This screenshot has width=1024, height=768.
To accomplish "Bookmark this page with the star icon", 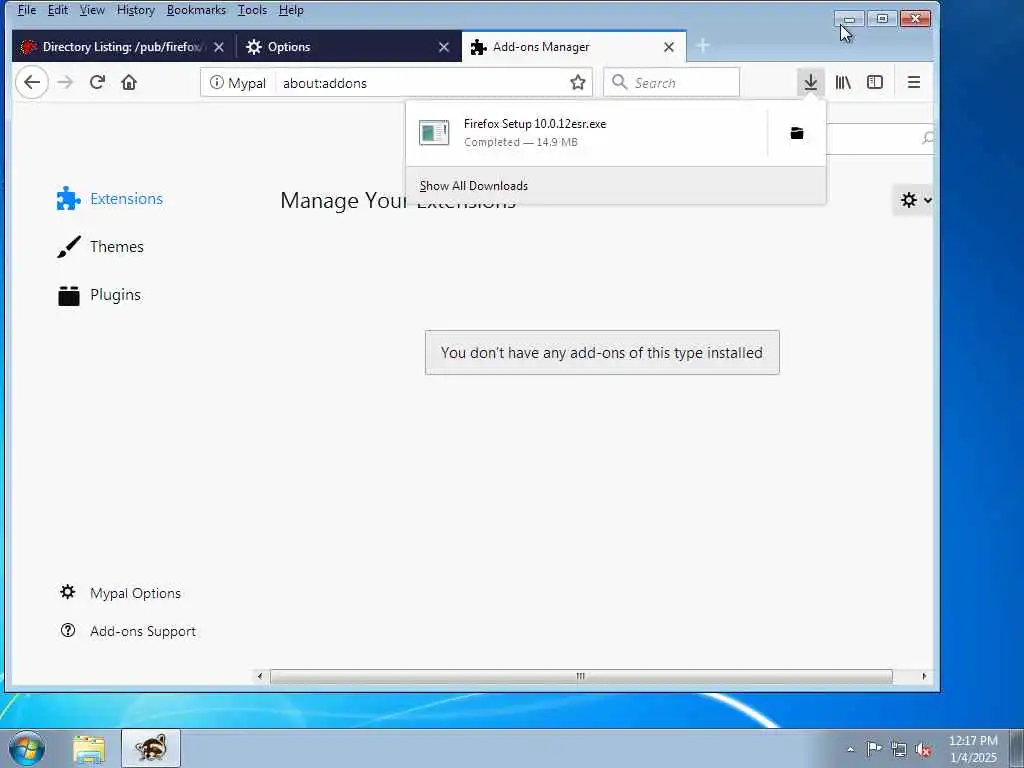I will pyautogui.click(x=577, y=82).
